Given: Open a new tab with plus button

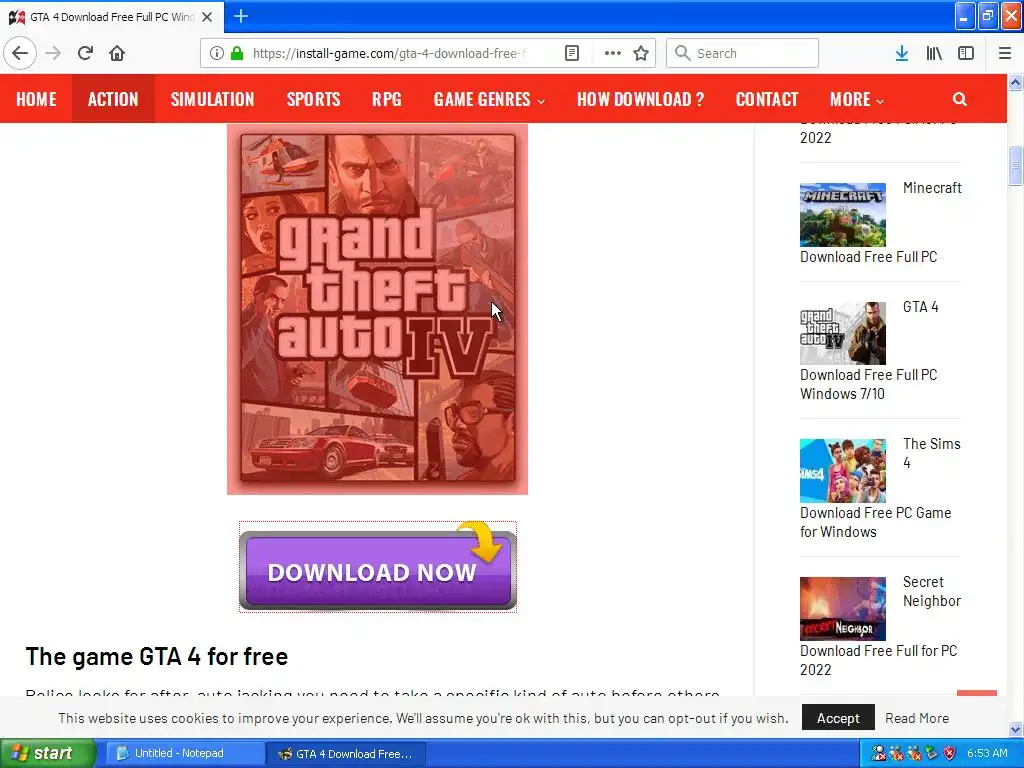Looking at the screenshot, I should click(x=241, y=16).
